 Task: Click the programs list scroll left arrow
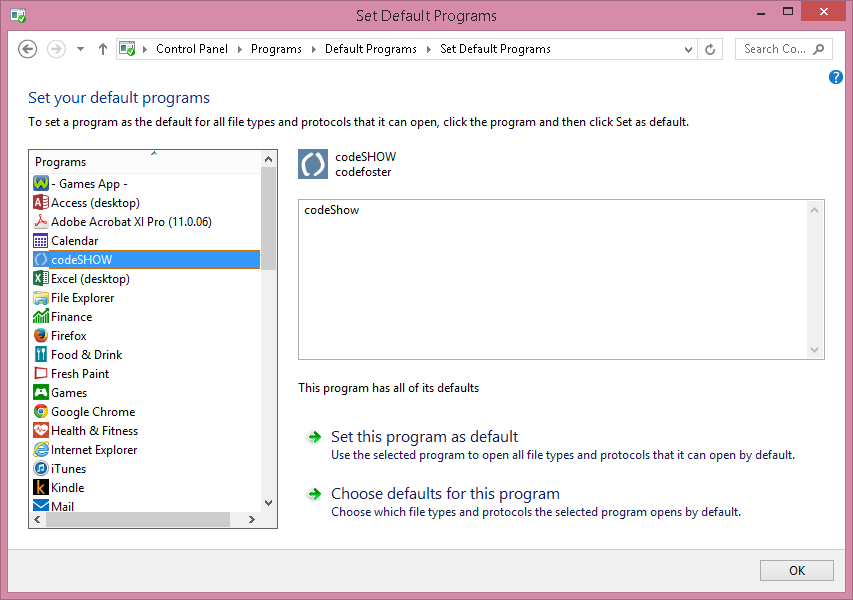point(38,519)
